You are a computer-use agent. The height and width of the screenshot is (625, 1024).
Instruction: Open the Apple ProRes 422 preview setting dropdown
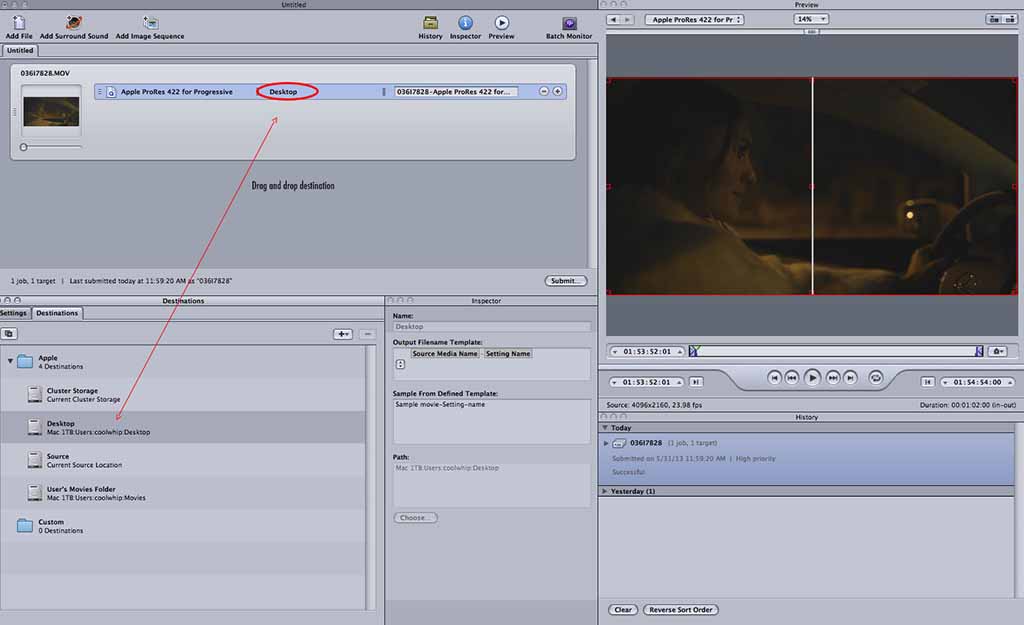(x=694, y=19)
